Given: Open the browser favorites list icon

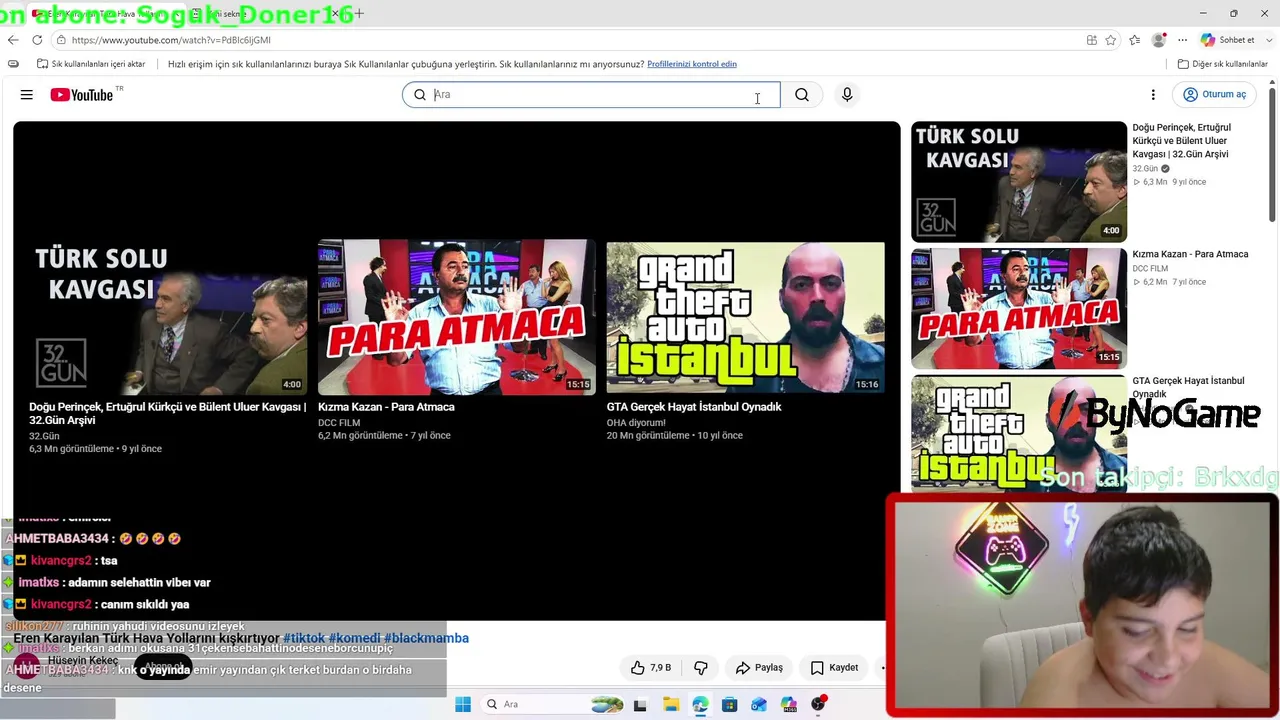Looking at the screenshot, I should pos(1135,40).
